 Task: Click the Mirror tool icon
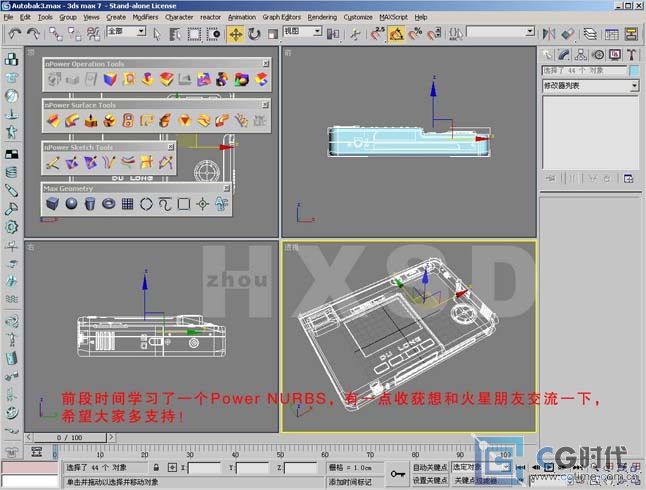pos(548,34)
